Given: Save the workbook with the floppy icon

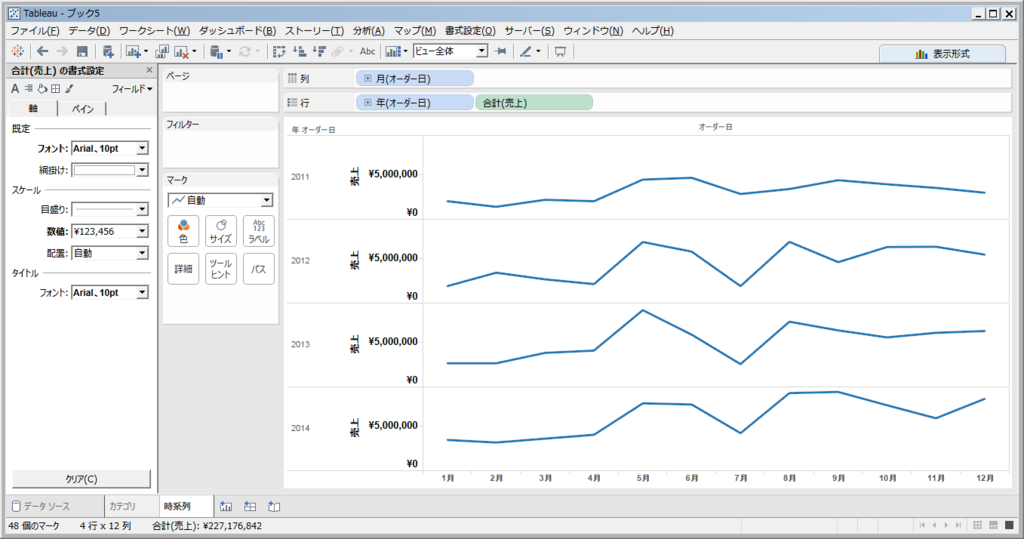Looking at the screenshot, I should [82, 51].
